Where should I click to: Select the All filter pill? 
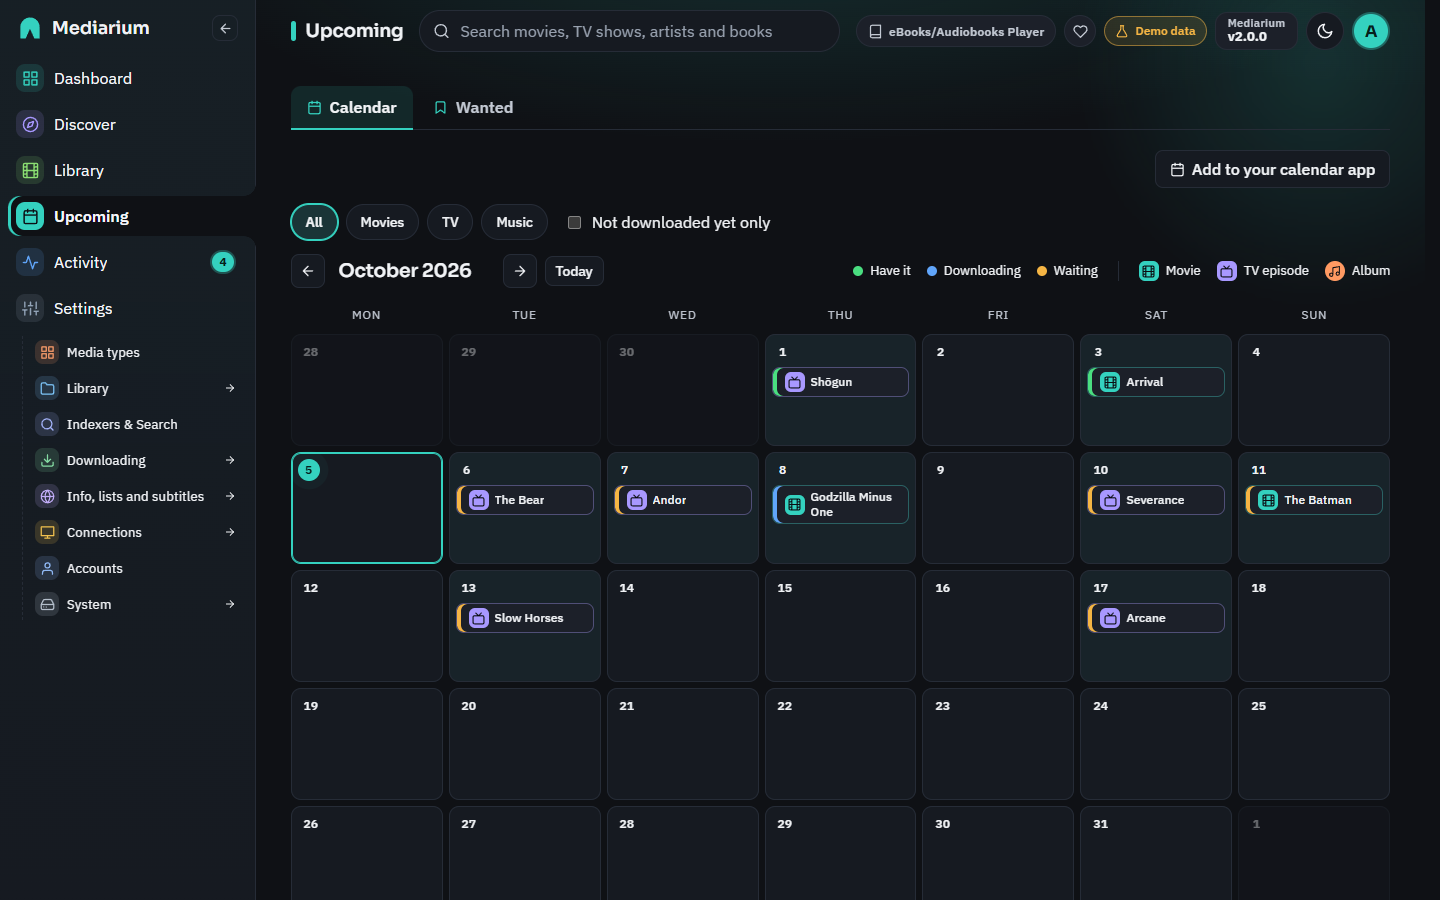pyautogui.click(x=314, y=222)
